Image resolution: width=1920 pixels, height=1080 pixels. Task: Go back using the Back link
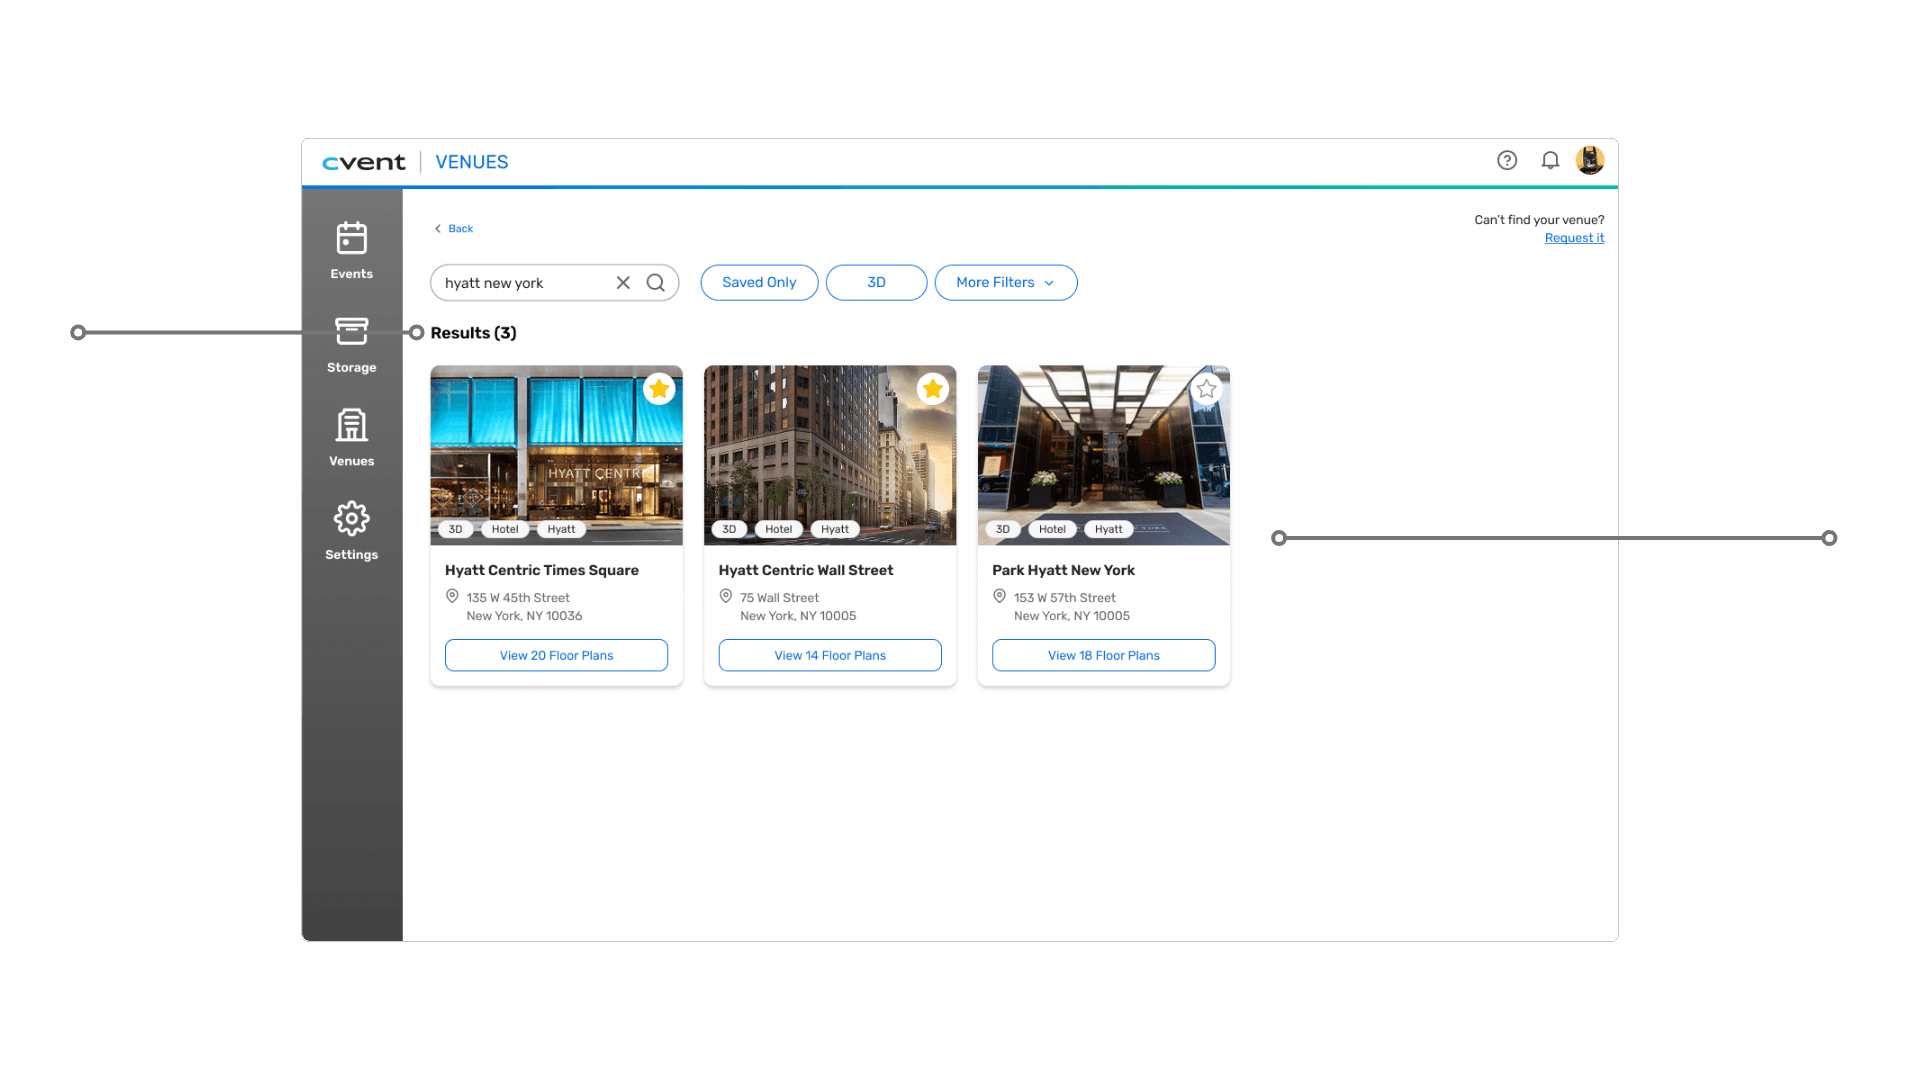tap(454, 229)
